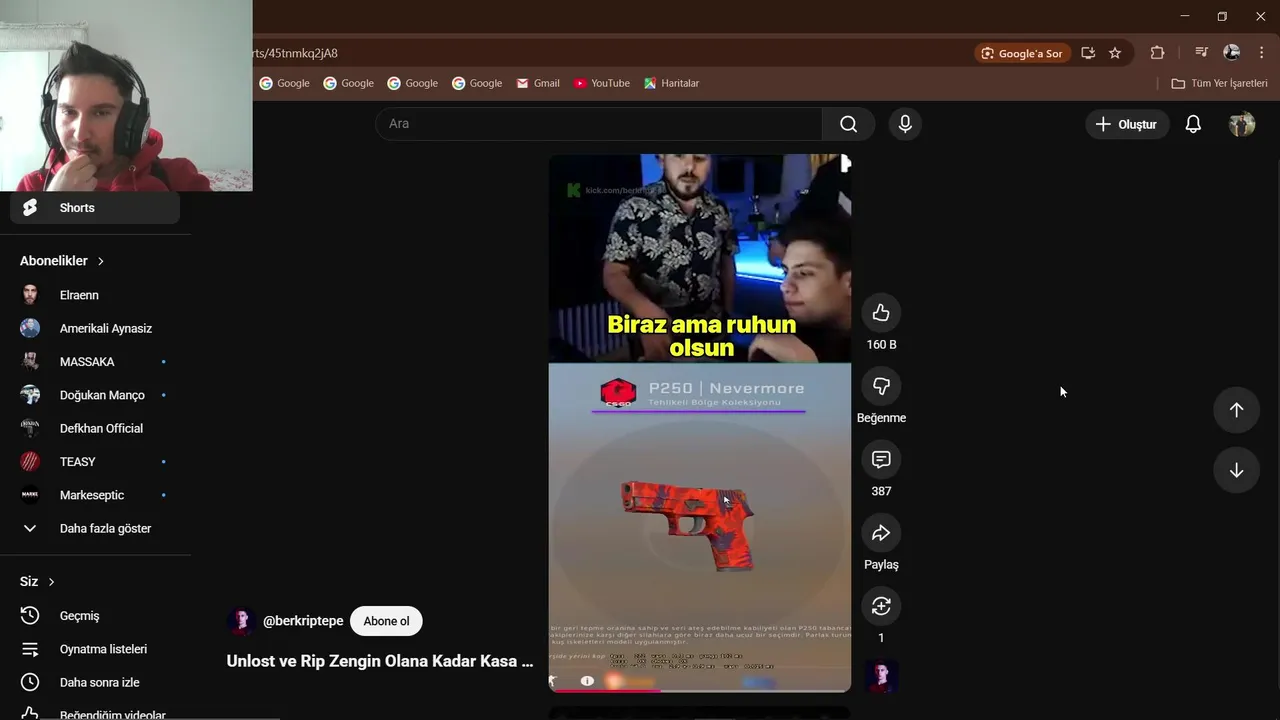Screen dimensions: 1280x720
Task: Open Chrome three-dot menu
Action: [x=1261, y=53]
